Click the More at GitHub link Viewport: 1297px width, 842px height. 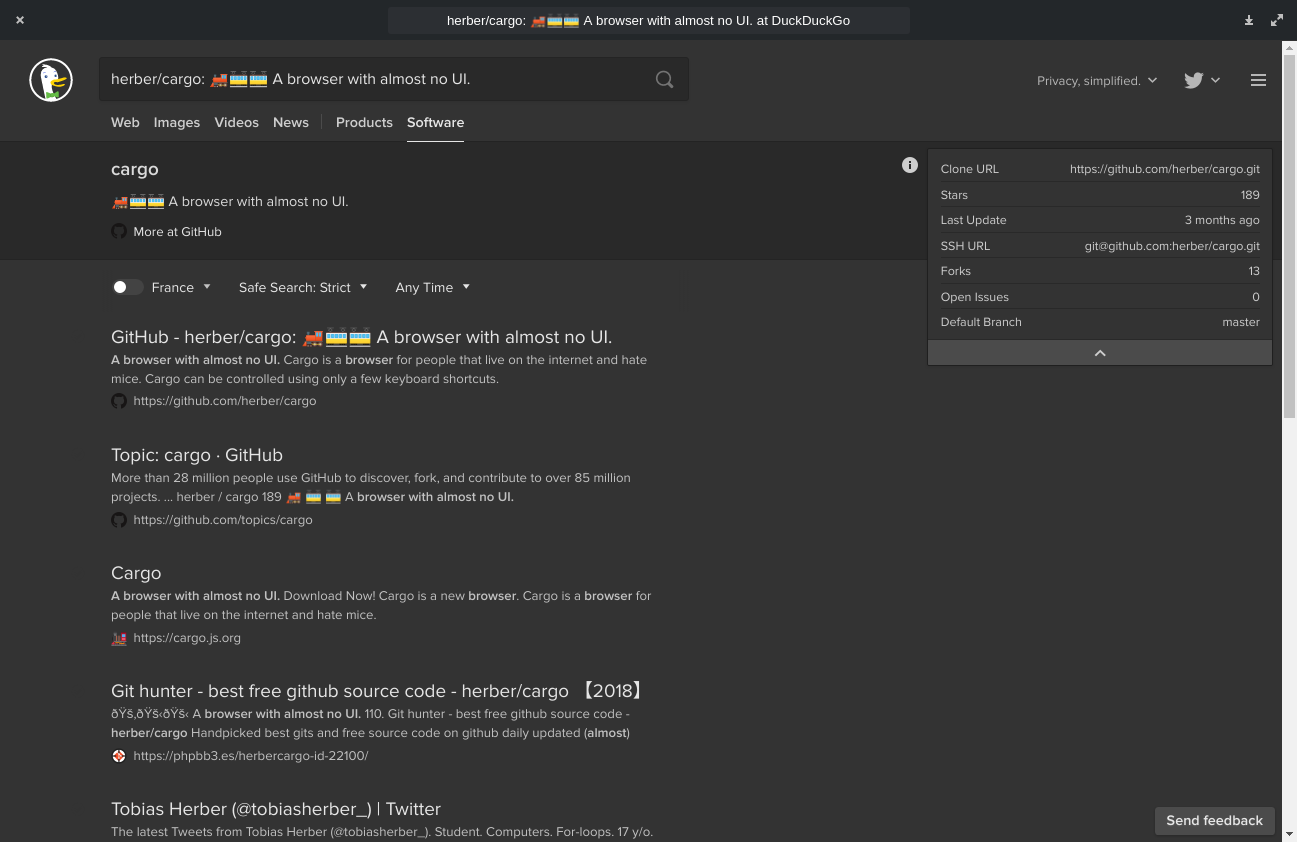point(177,231)
